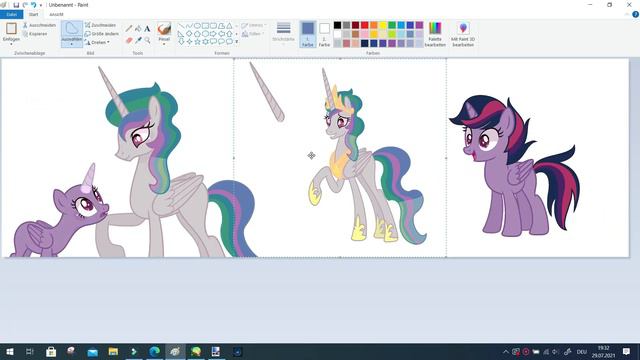Image resolution: width=640 pixels, height=360 pixels.
Task: Open Task View on the taskbar
Action: (29, 351)
